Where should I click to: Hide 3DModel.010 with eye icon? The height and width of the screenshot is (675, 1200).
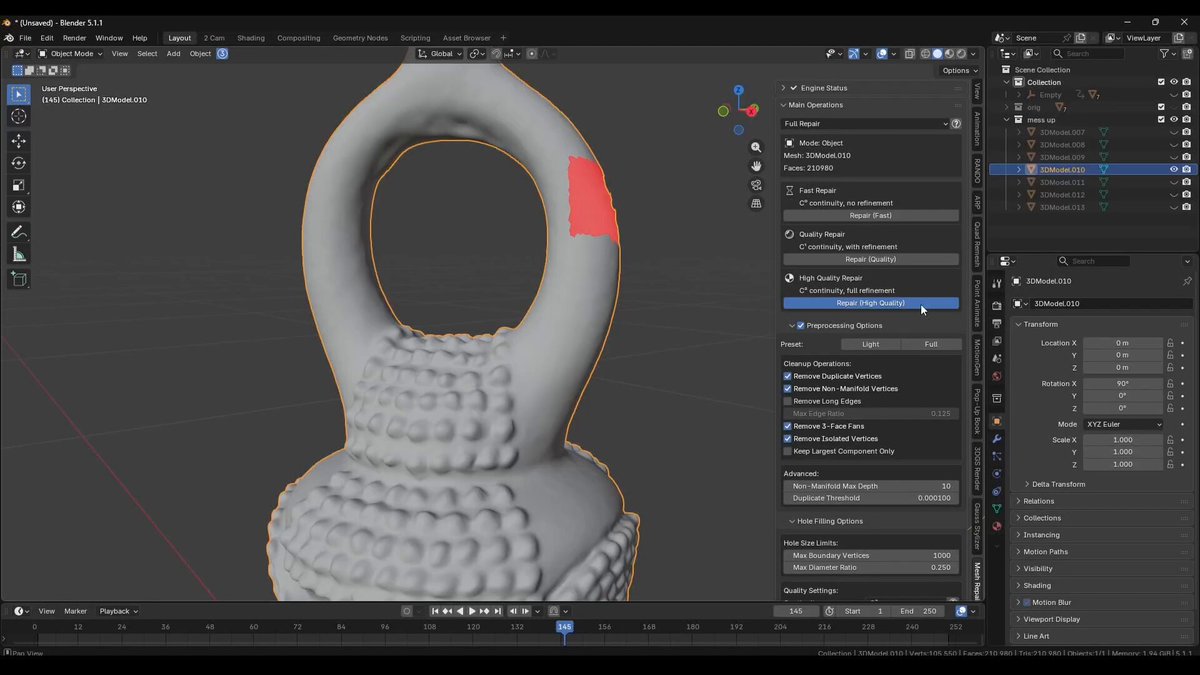click(1174, 170)
